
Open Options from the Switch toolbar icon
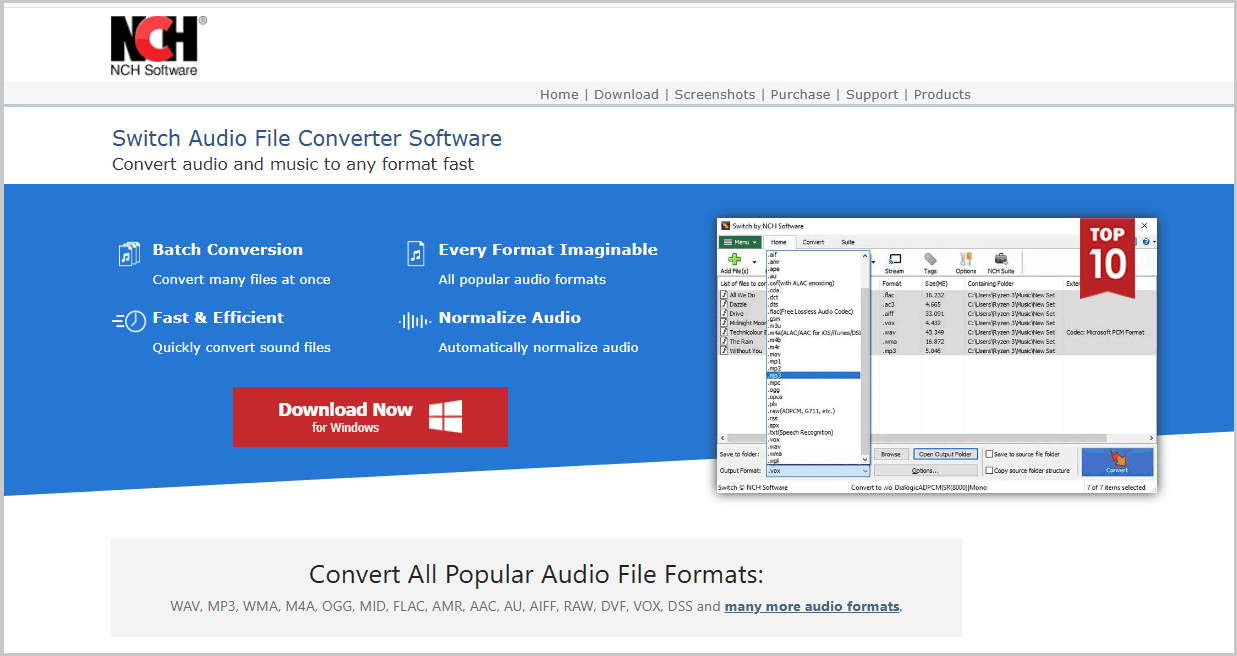point(965,259)
